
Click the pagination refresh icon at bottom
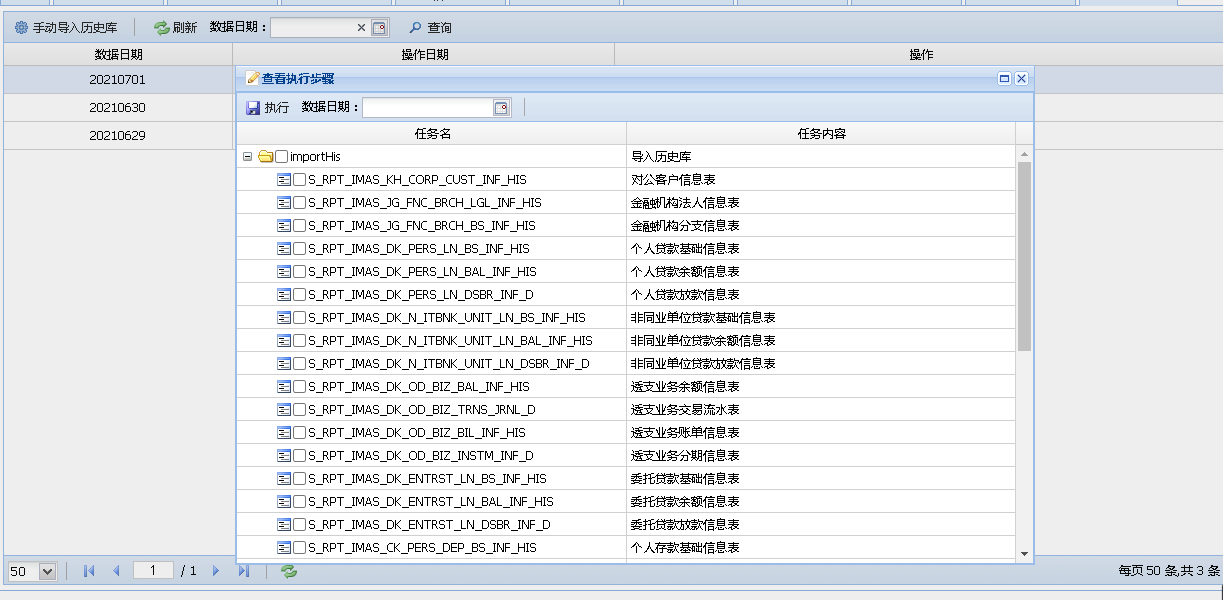pyautogui.click(x=289, y=571)
